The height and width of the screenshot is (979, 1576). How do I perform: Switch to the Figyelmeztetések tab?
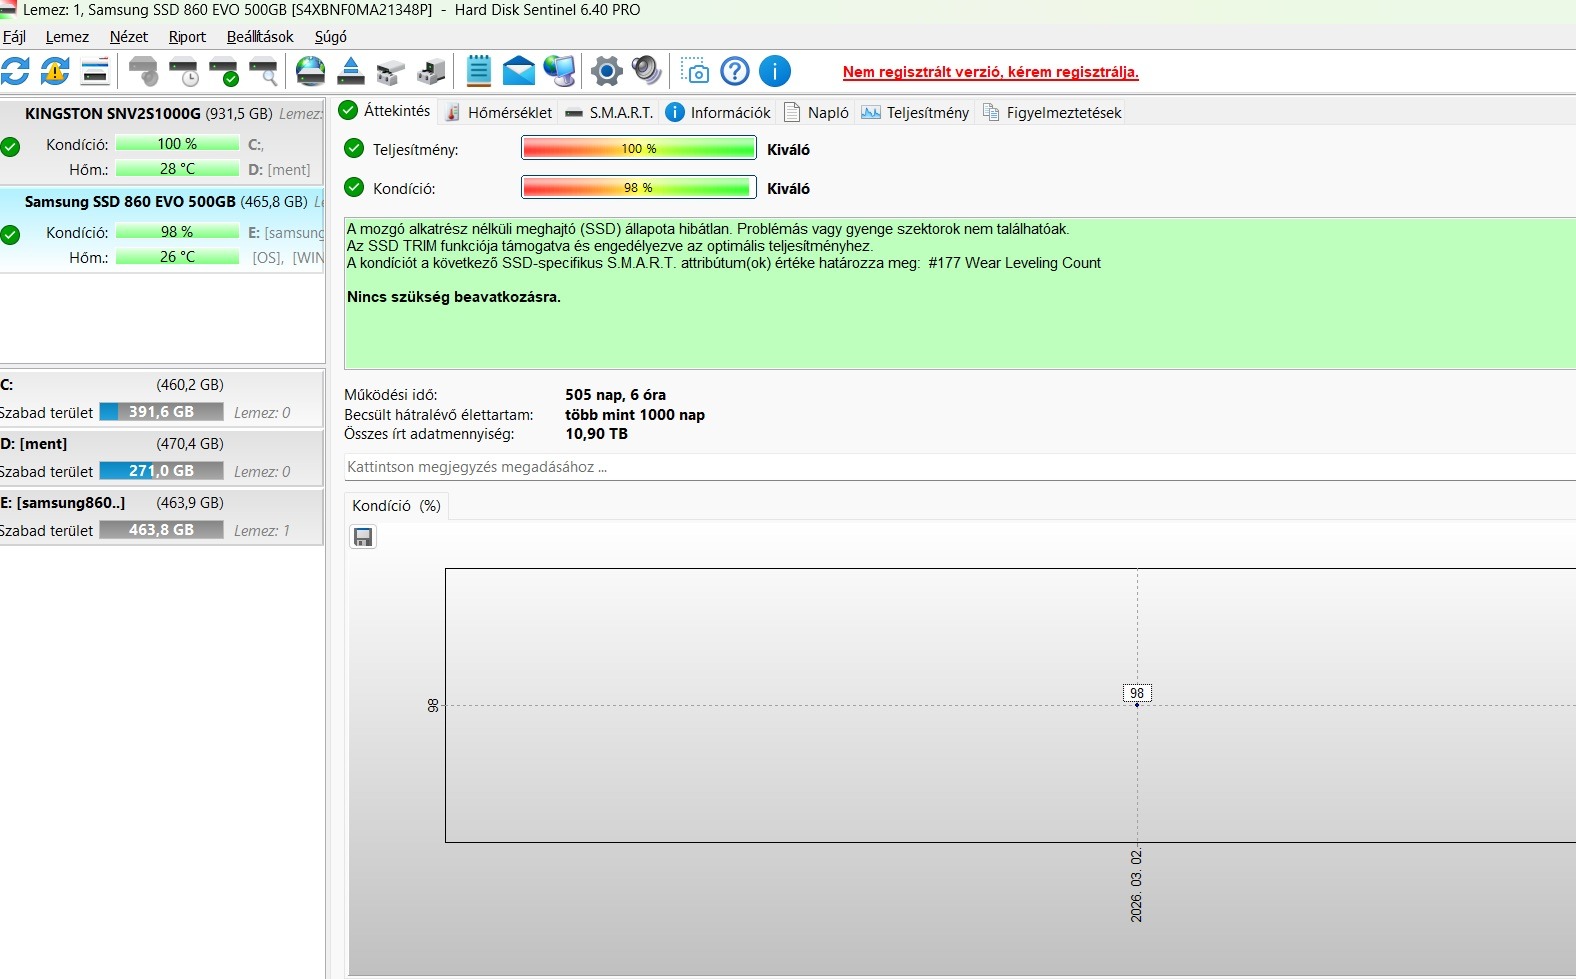click(x=1052, y=112)
